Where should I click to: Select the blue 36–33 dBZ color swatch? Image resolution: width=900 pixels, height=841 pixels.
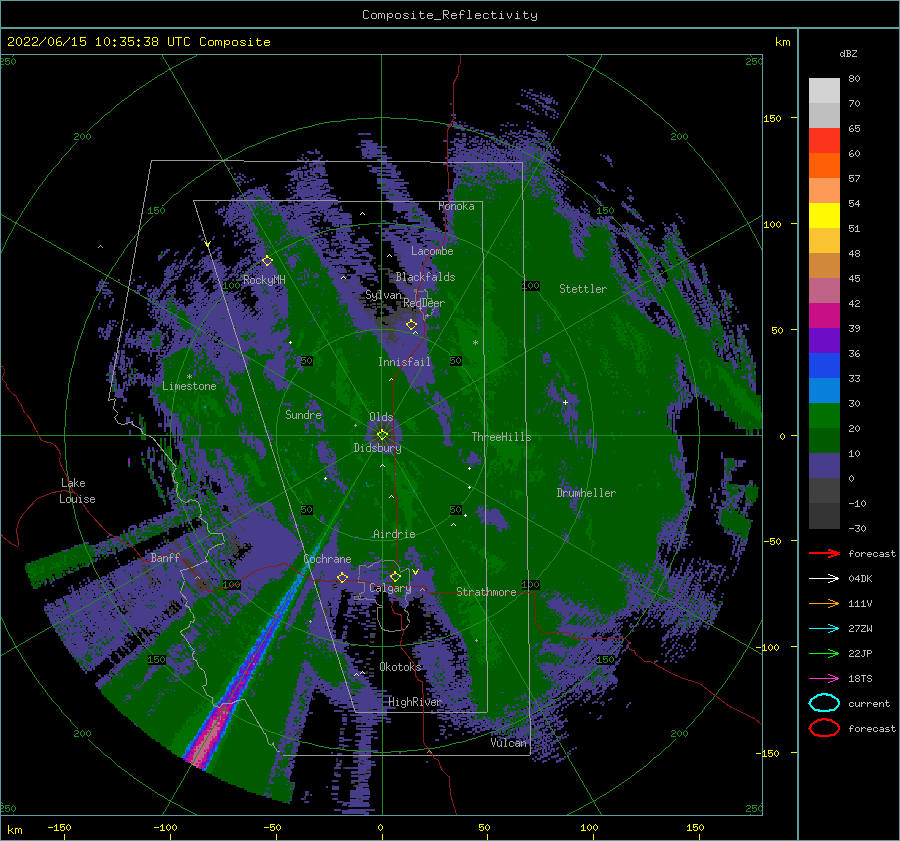point(824,365)
